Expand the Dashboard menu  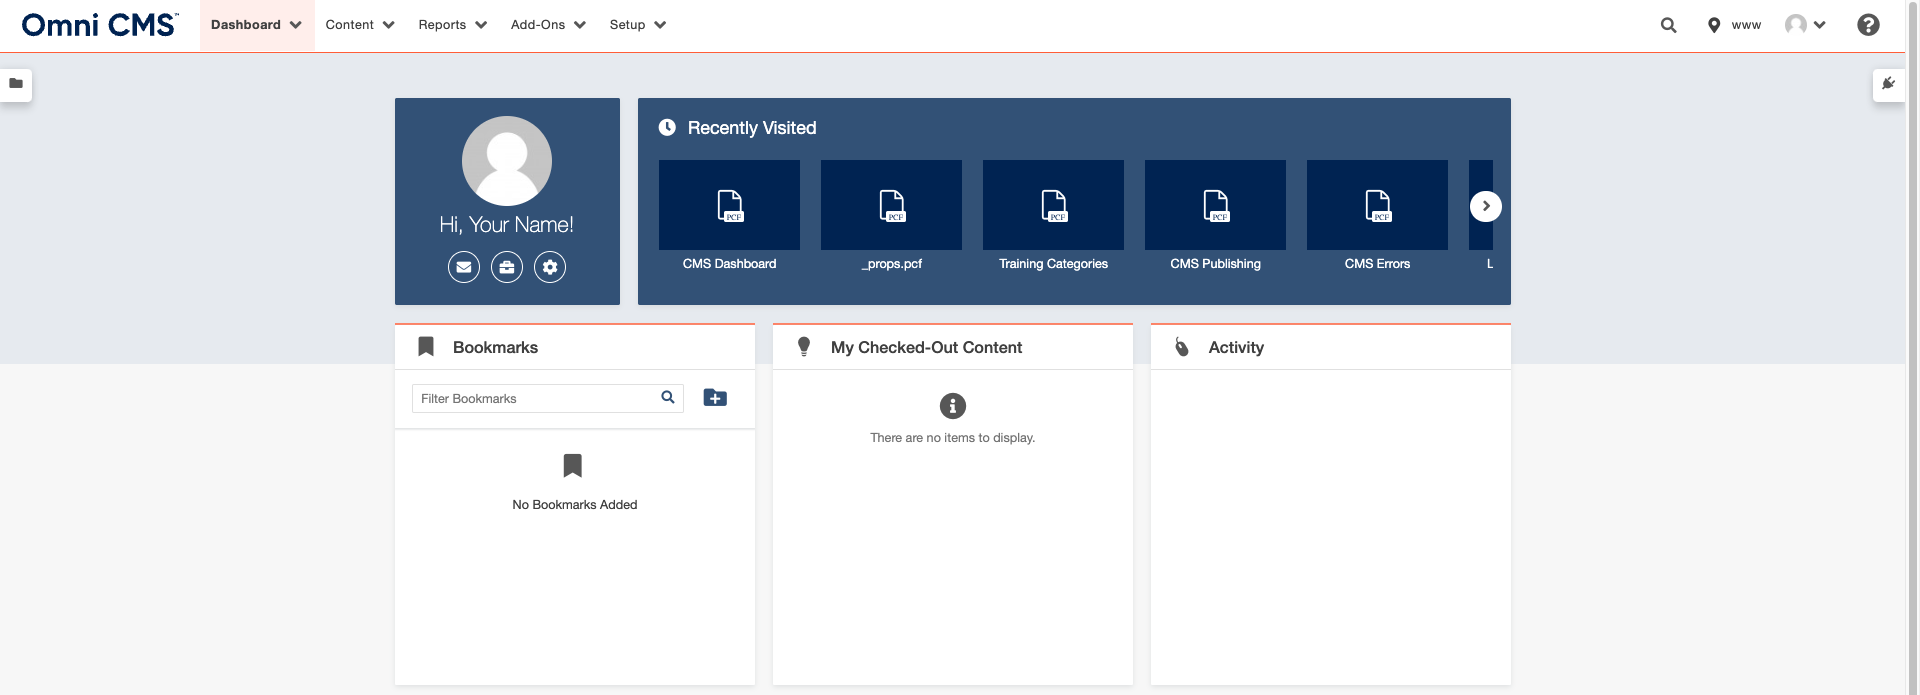256,25
